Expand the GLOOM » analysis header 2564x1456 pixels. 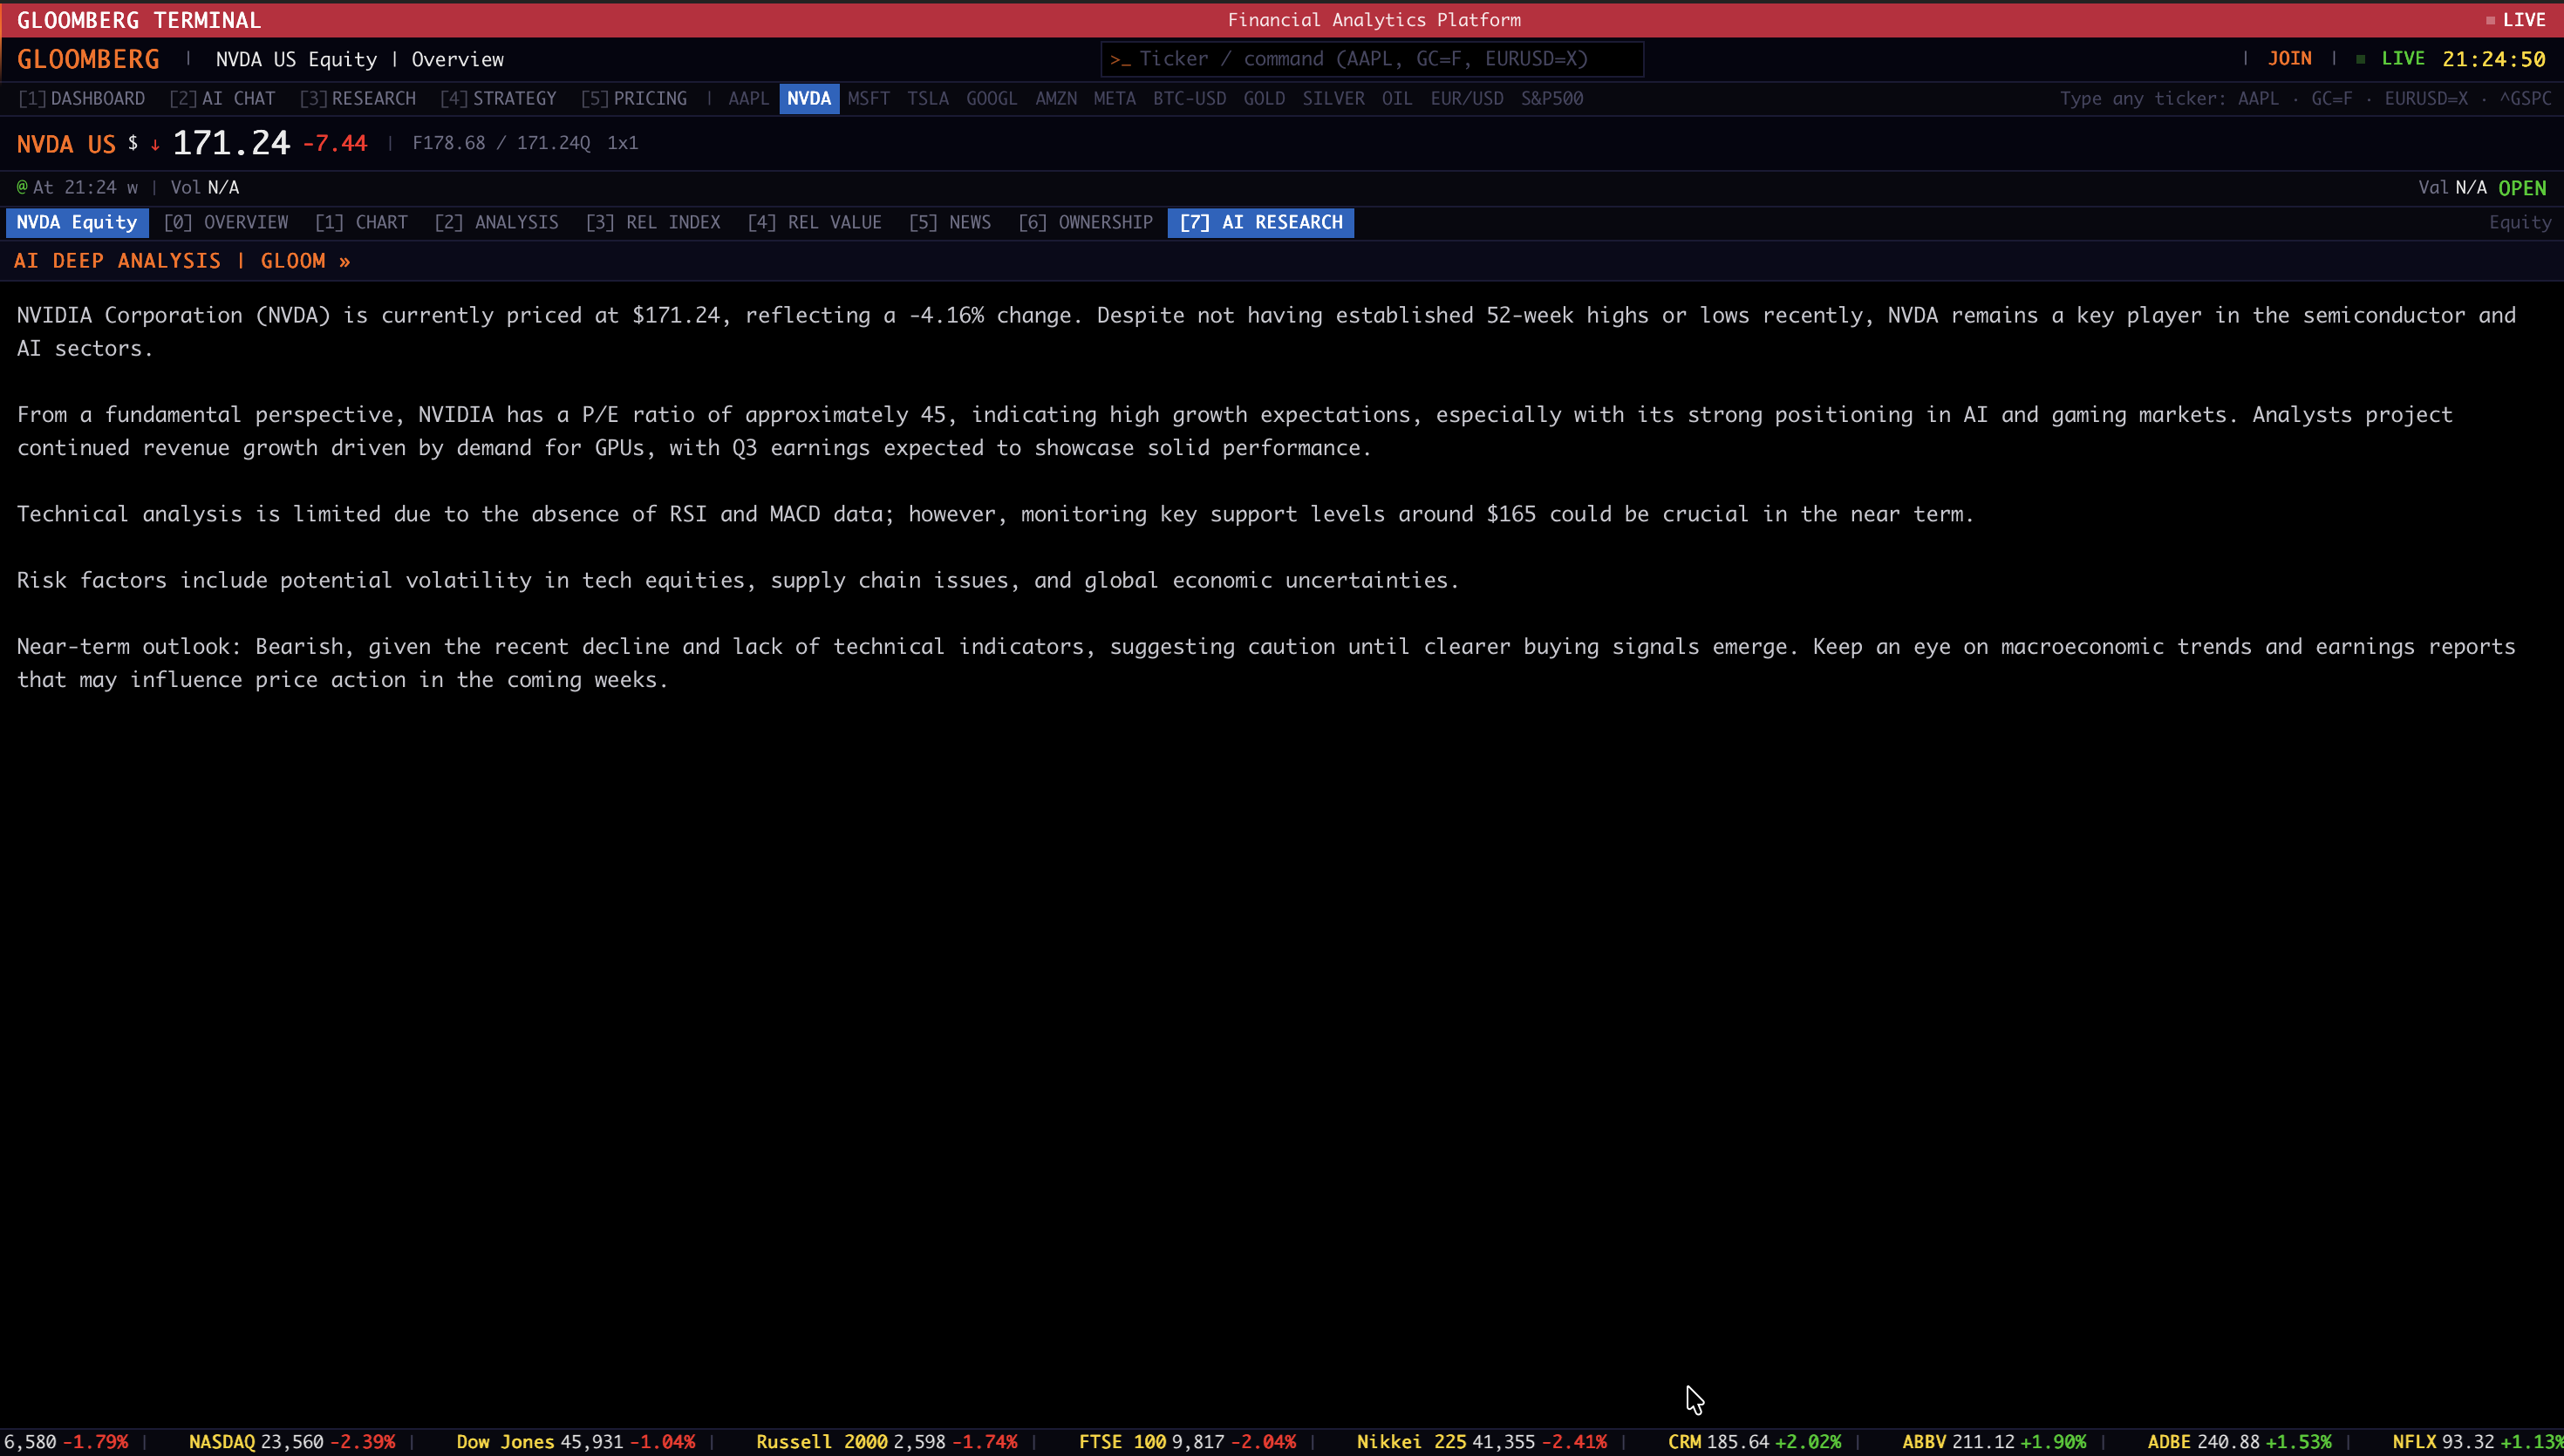click(305, 261)
